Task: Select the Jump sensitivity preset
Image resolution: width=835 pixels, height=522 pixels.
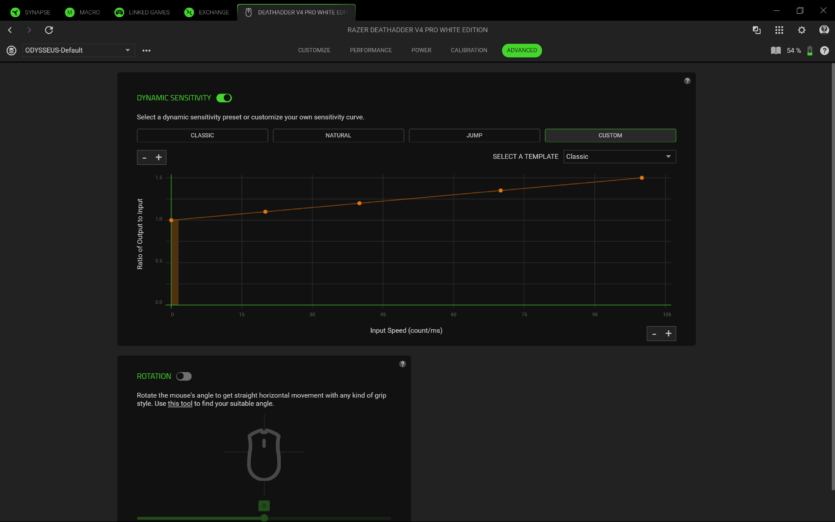Action: [x=474, y=135]
